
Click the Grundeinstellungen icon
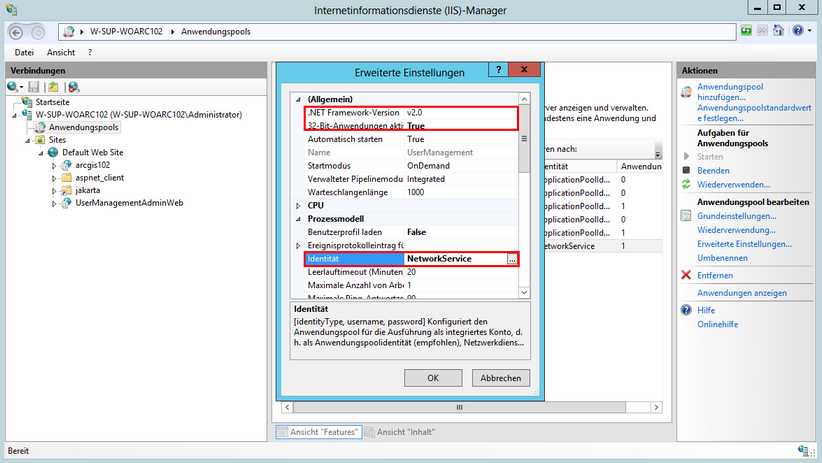pos(686,216)
